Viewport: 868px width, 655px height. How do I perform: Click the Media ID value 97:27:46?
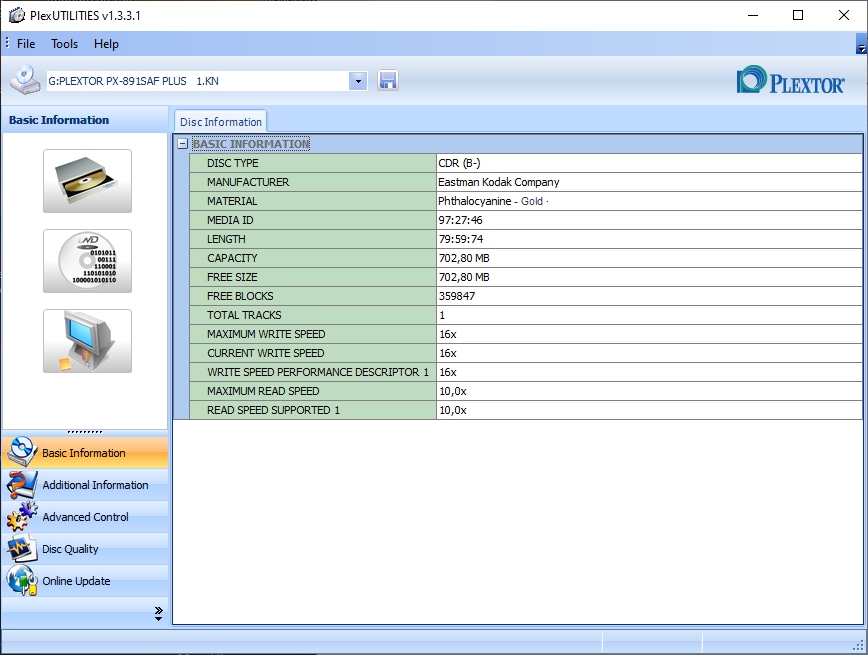(461, 220)
